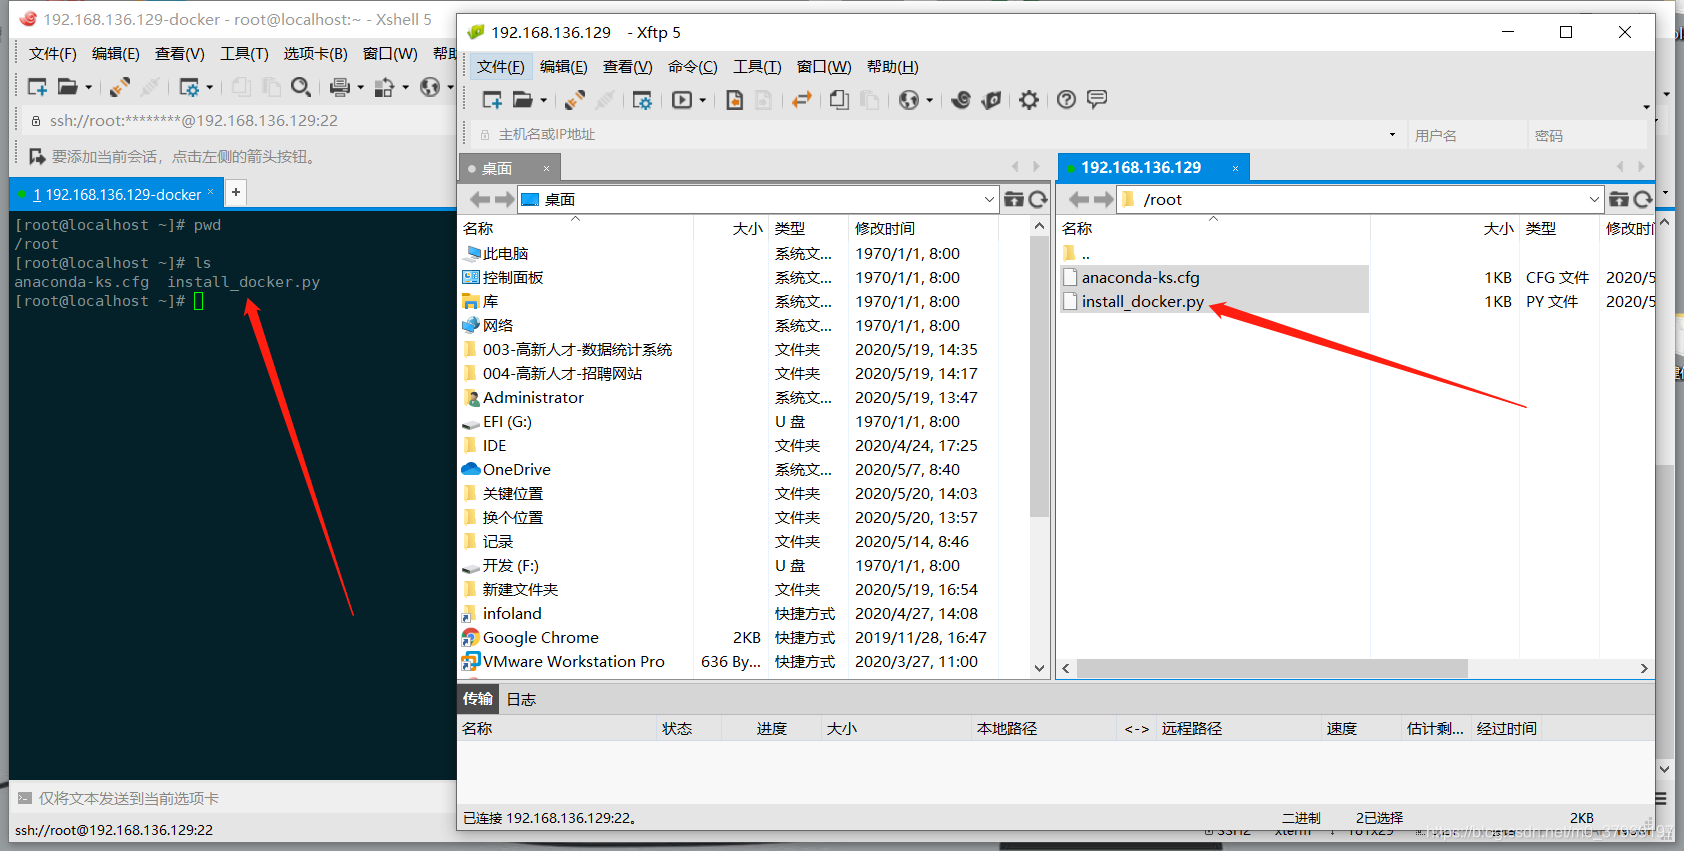
Task: Open host name address dropdown arrow
Action: pos(1392,134)
